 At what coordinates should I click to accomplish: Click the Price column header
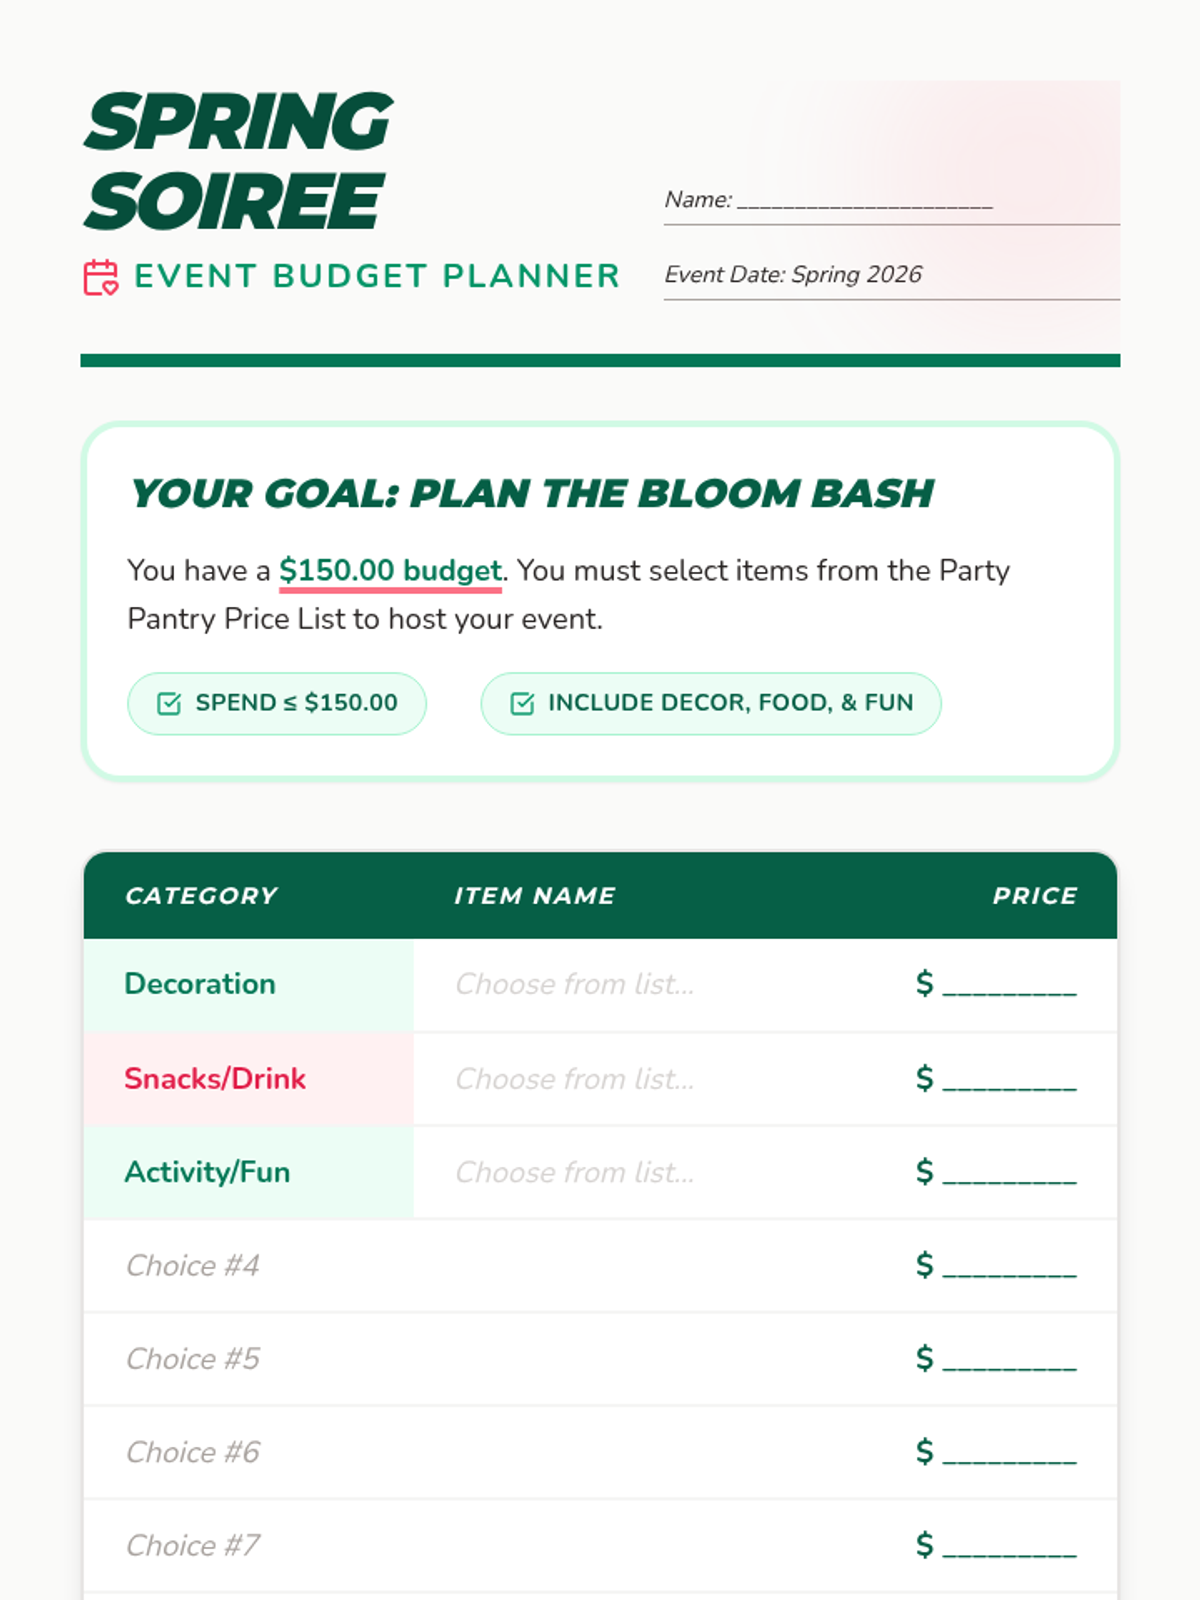[1035, 896]
